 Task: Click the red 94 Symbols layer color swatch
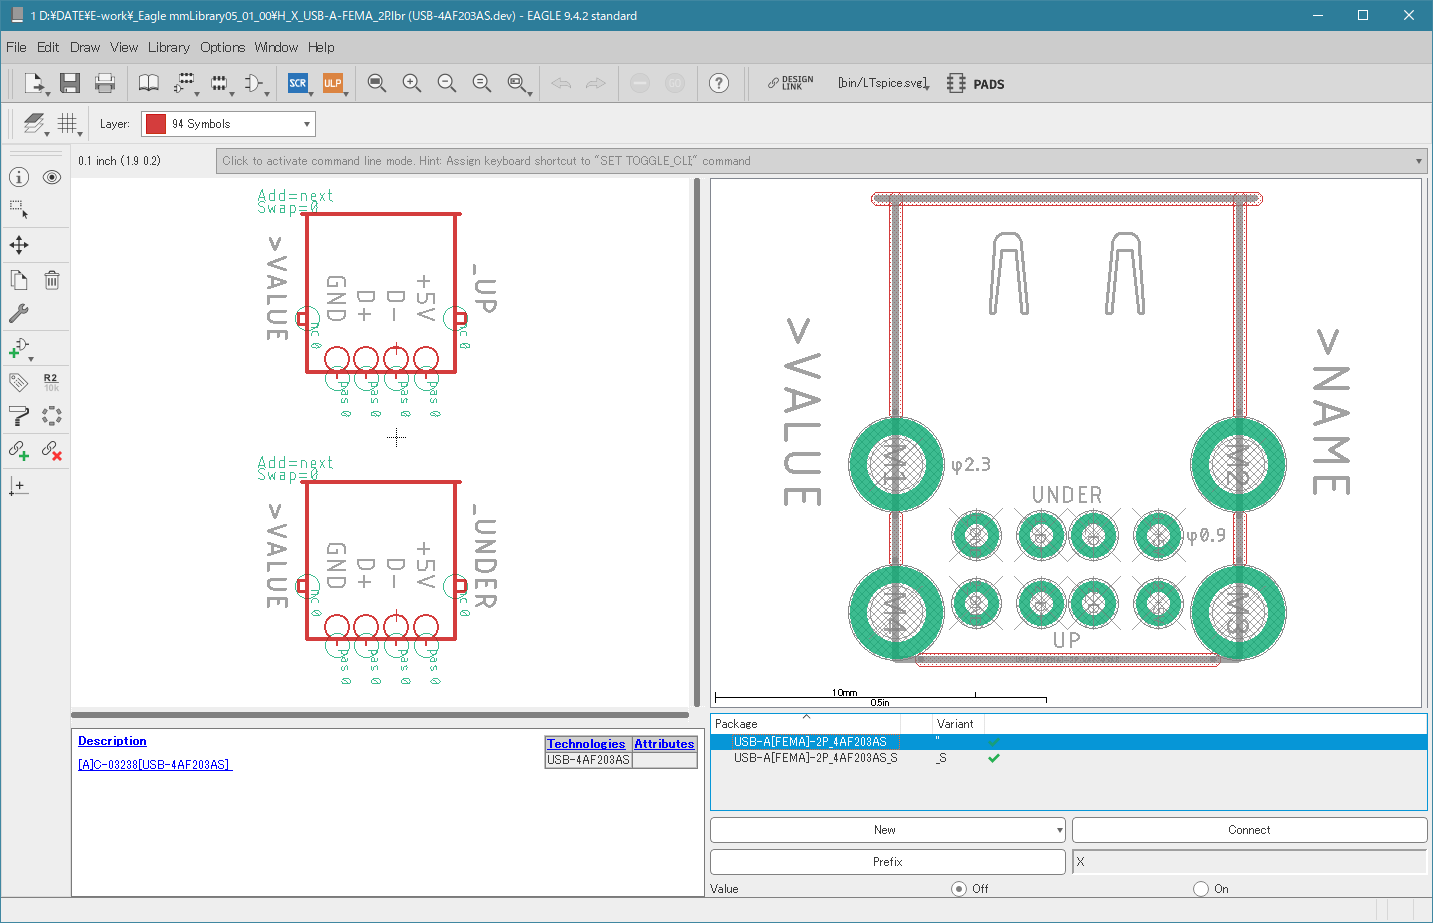coord(156,124)
